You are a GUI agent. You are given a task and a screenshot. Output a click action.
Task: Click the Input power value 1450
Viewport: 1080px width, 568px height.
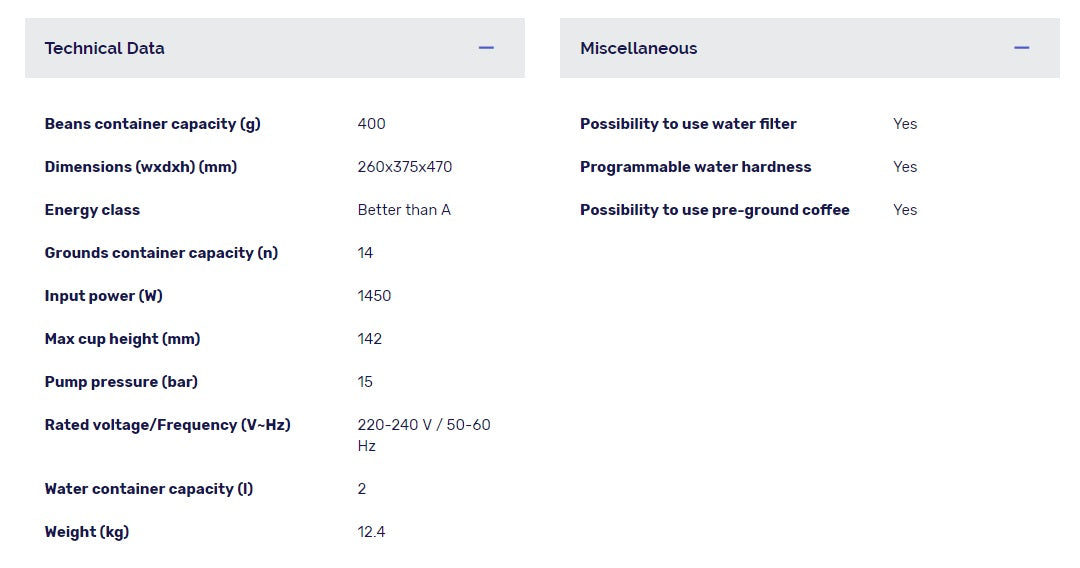[374, 296]
